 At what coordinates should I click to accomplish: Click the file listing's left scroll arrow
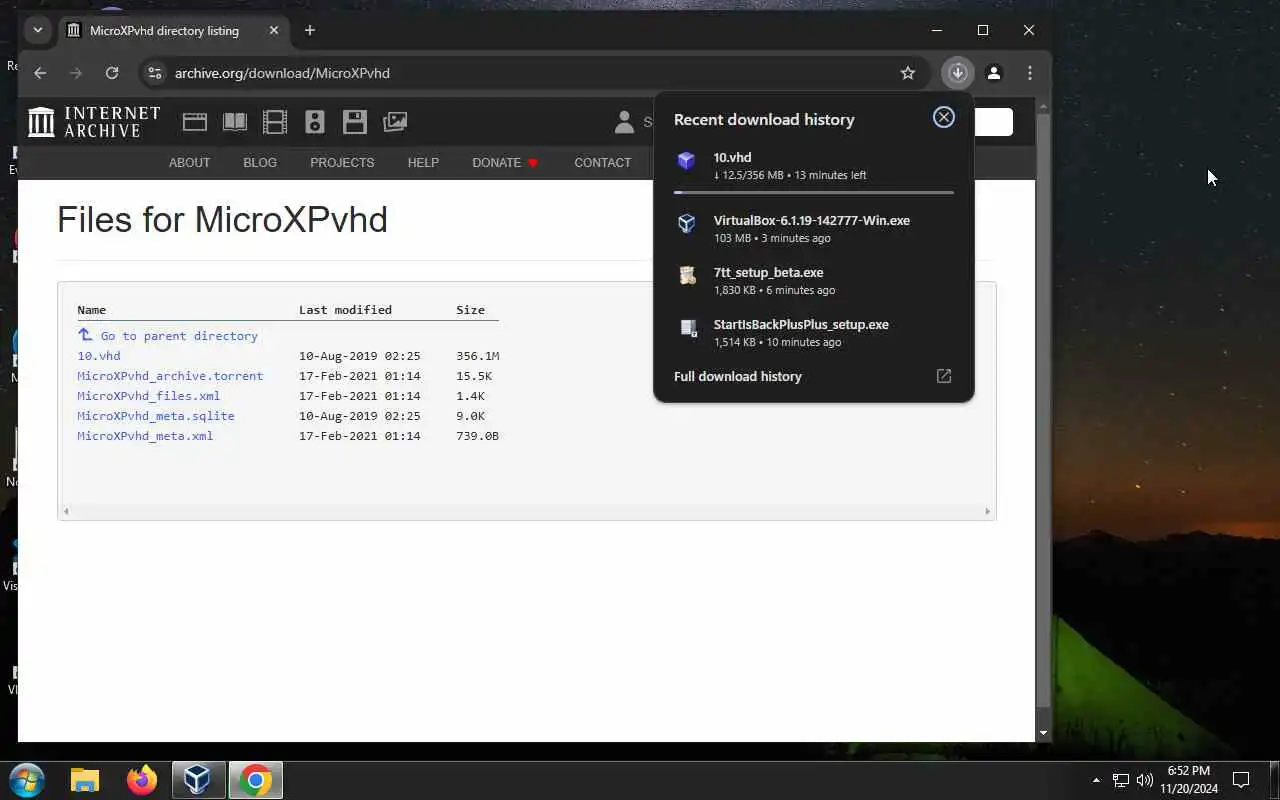pos(66,511)
